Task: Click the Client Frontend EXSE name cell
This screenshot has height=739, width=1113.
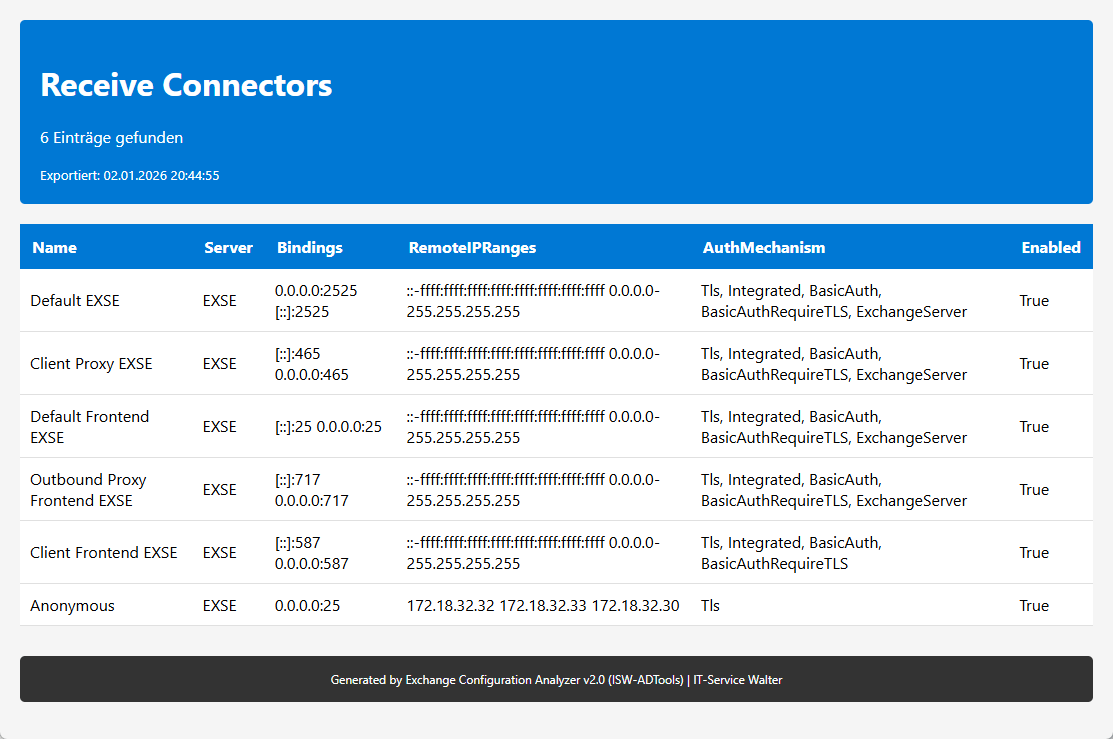Action: tap(103, 553)
